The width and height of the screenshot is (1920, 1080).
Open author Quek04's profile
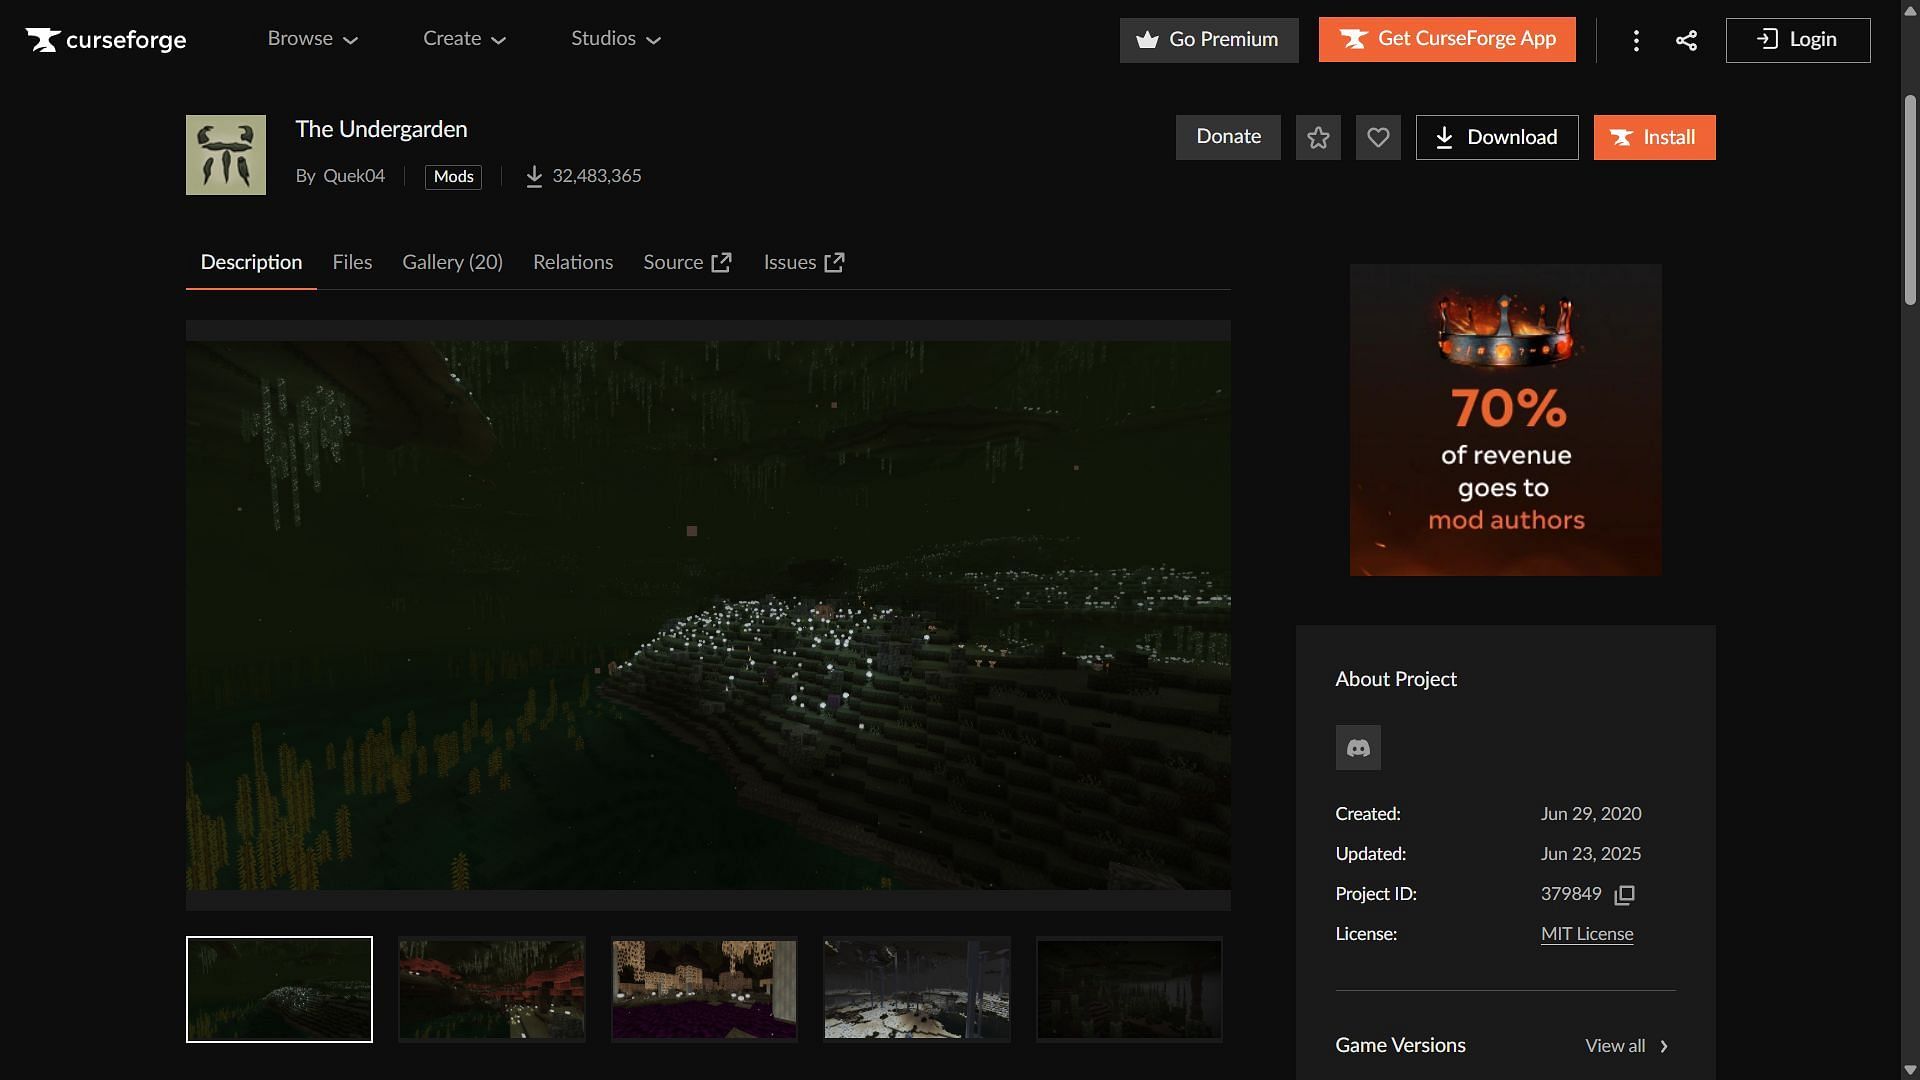tap(354, 176)
